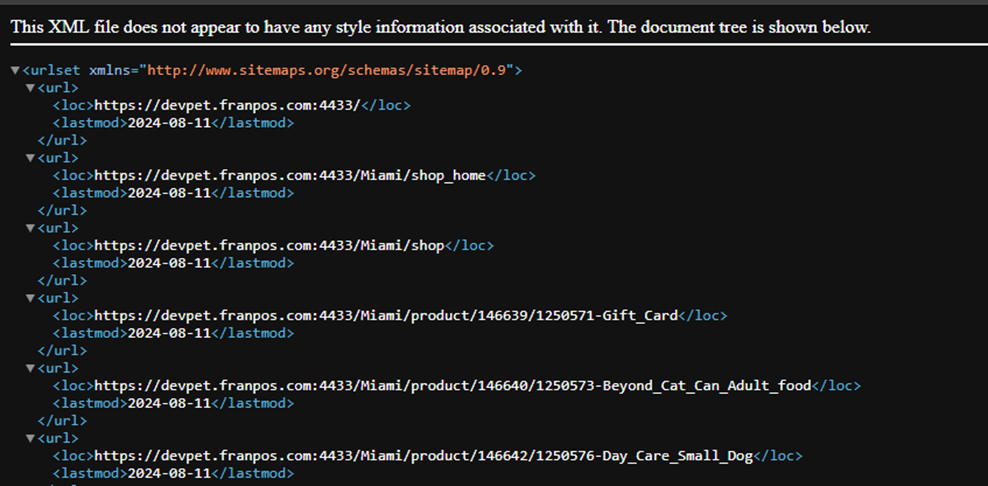Collapse the url node for devpet.franpos.com:4433/
Image resolution: width=988 pixels, height=486 pixels.
pyautogui.click(x=30, y=88)
